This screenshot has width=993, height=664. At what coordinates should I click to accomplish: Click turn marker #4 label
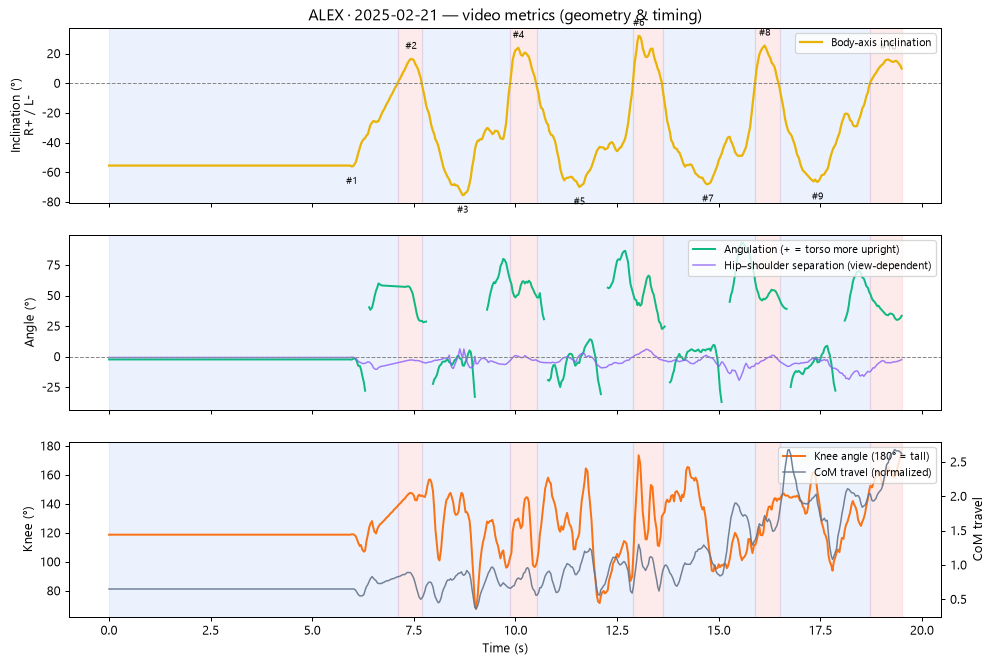point(518,35)
